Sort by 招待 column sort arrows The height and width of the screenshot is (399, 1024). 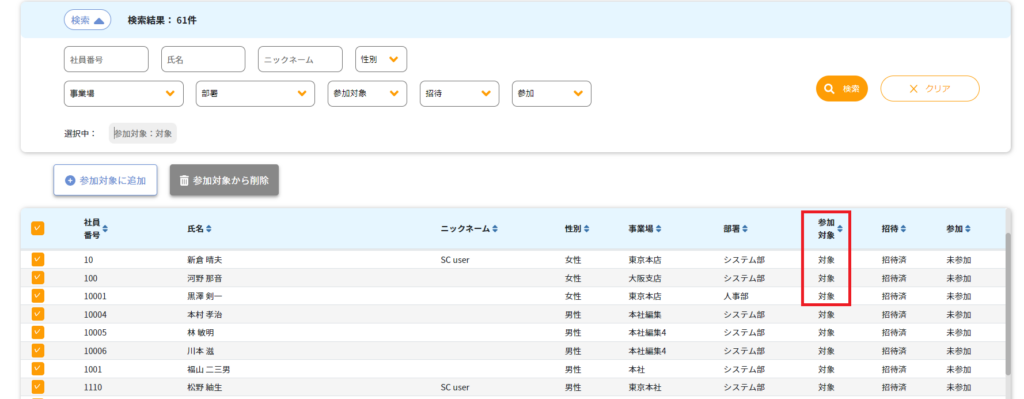click(x=903, y=229)
